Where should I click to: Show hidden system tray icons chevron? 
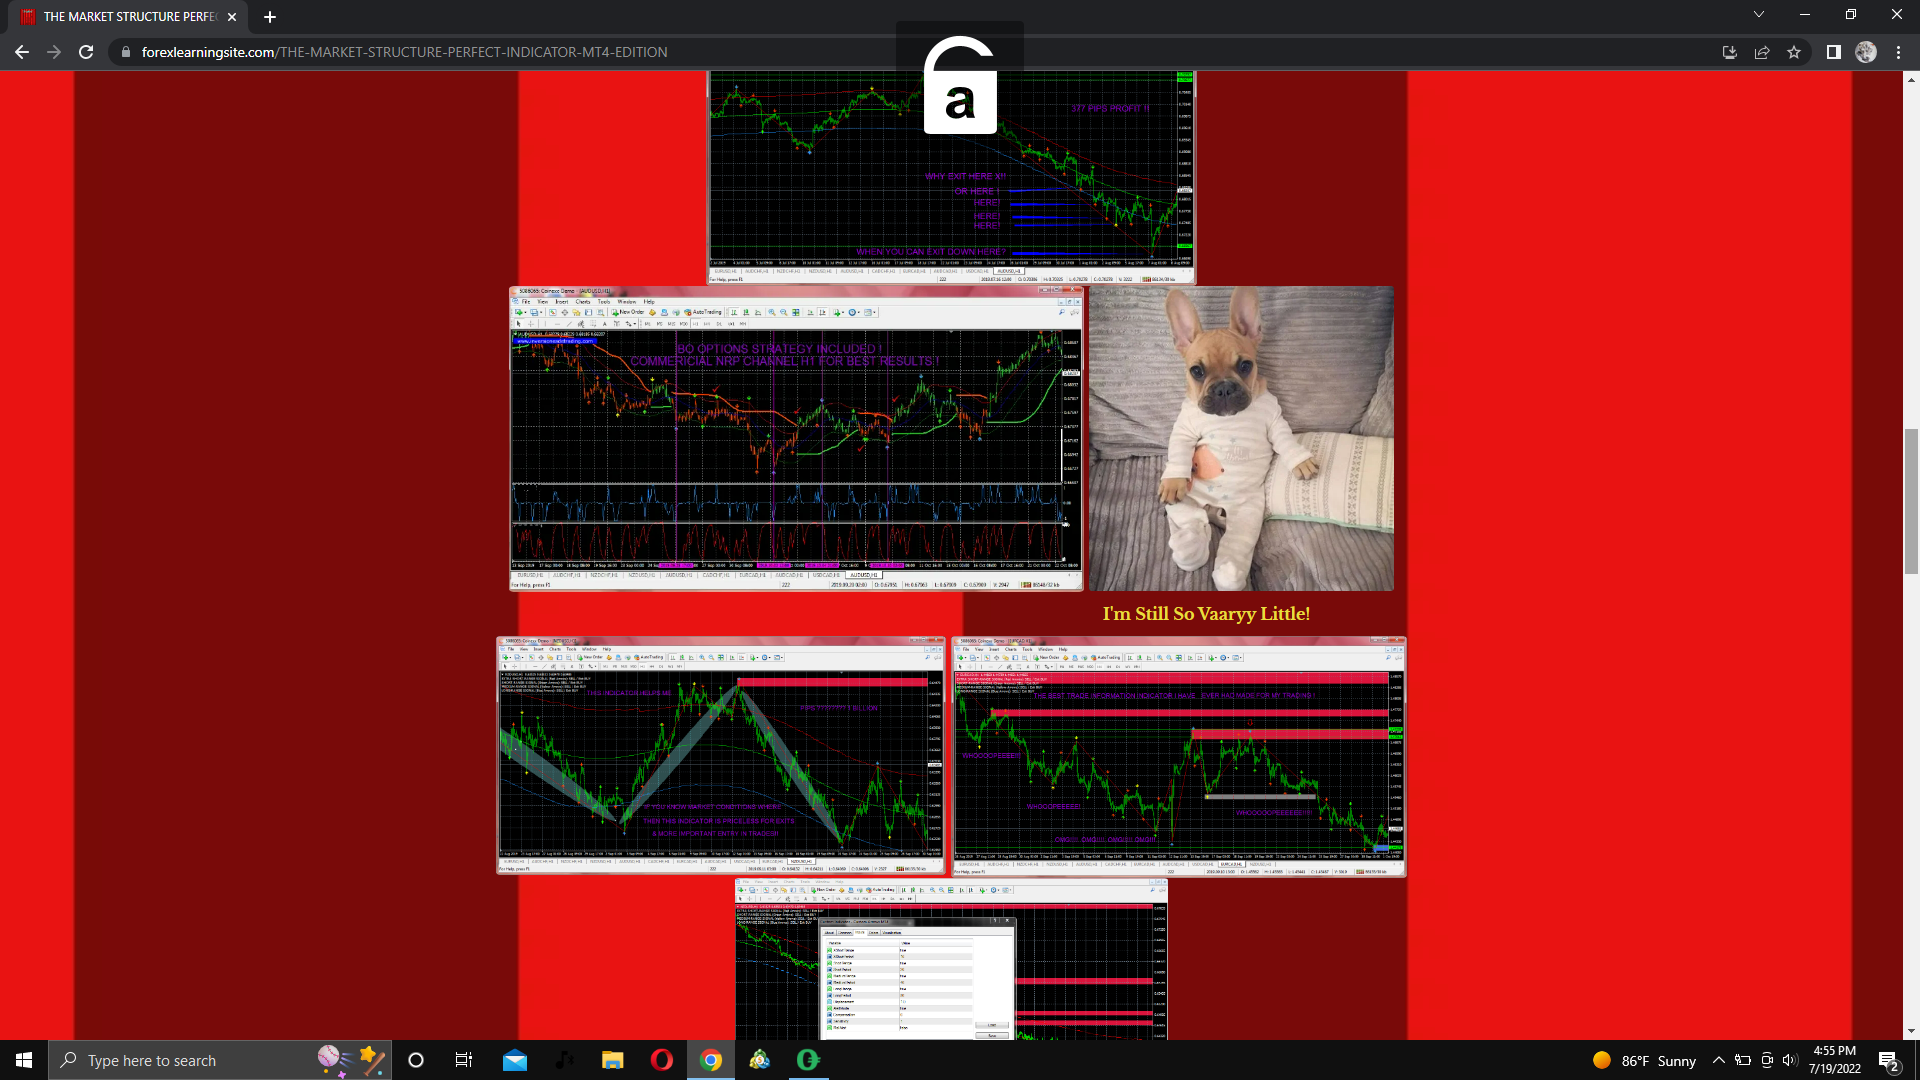(x=1718, y=1060)
